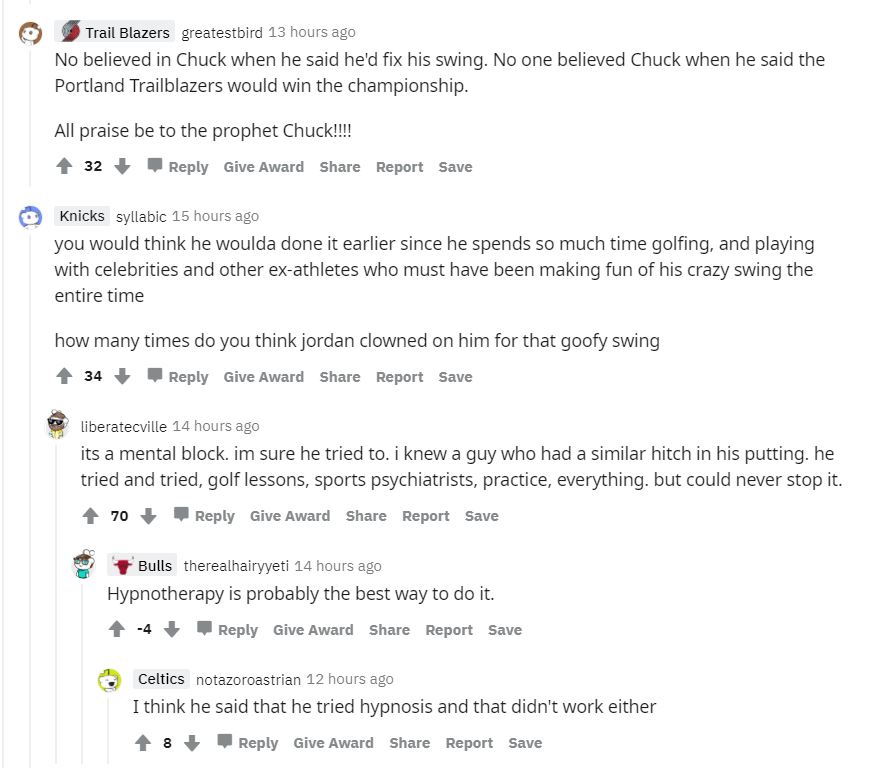
Task: Downvote notazoroastrian's Celtics comment
Action: pos(192,742)
